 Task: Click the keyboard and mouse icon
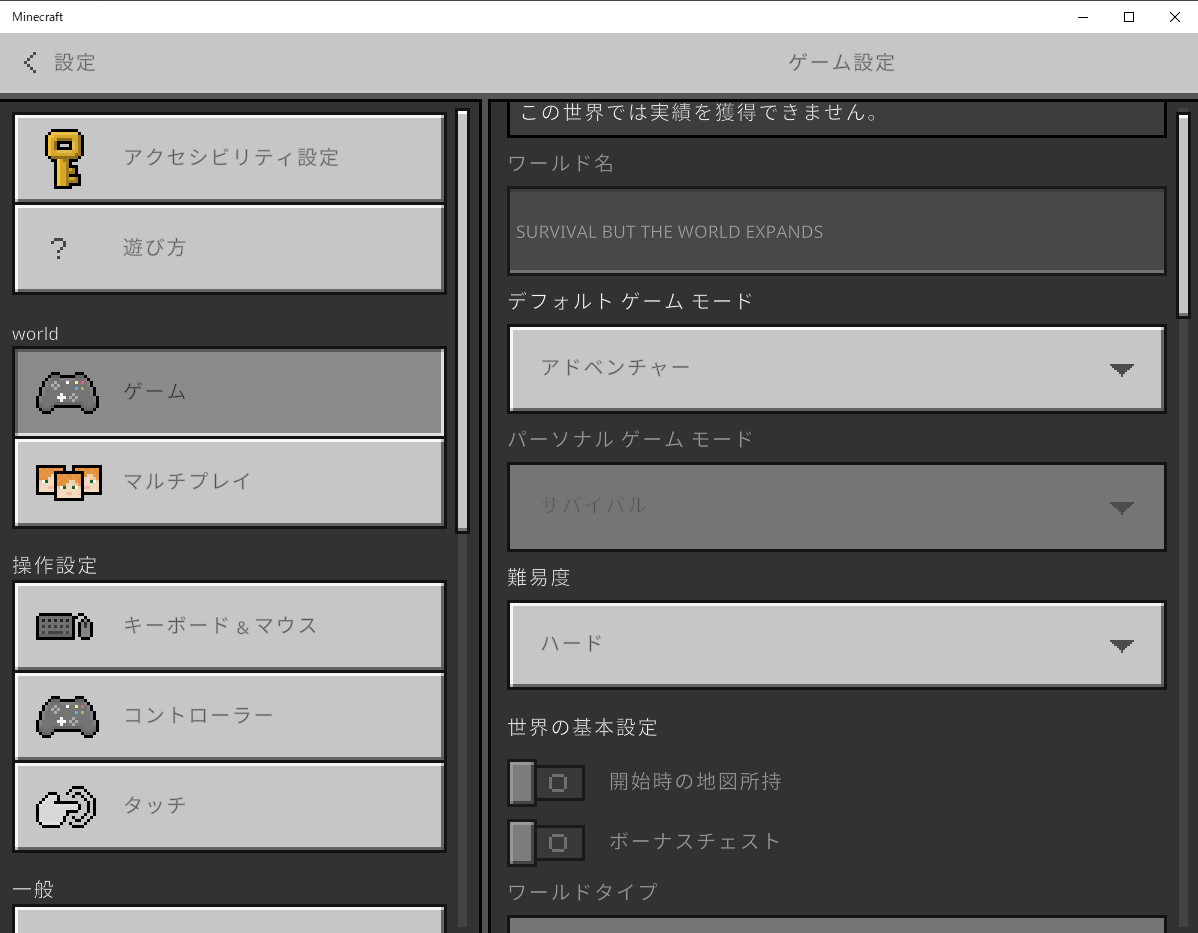(x=65, y=627)
